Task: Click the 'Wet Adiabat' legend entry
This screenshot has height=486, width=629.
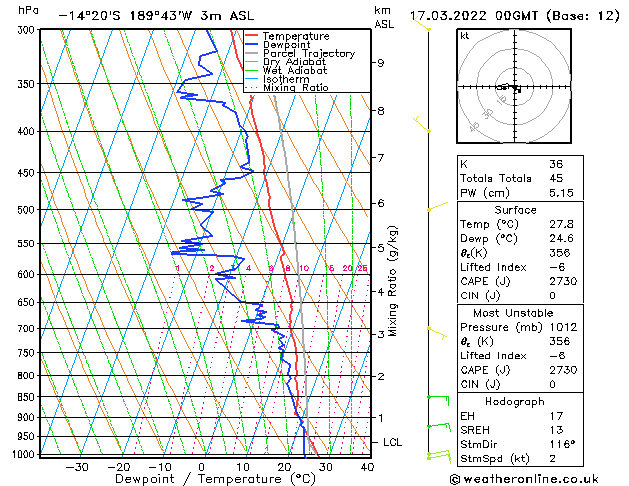Action: click(295, 70)
